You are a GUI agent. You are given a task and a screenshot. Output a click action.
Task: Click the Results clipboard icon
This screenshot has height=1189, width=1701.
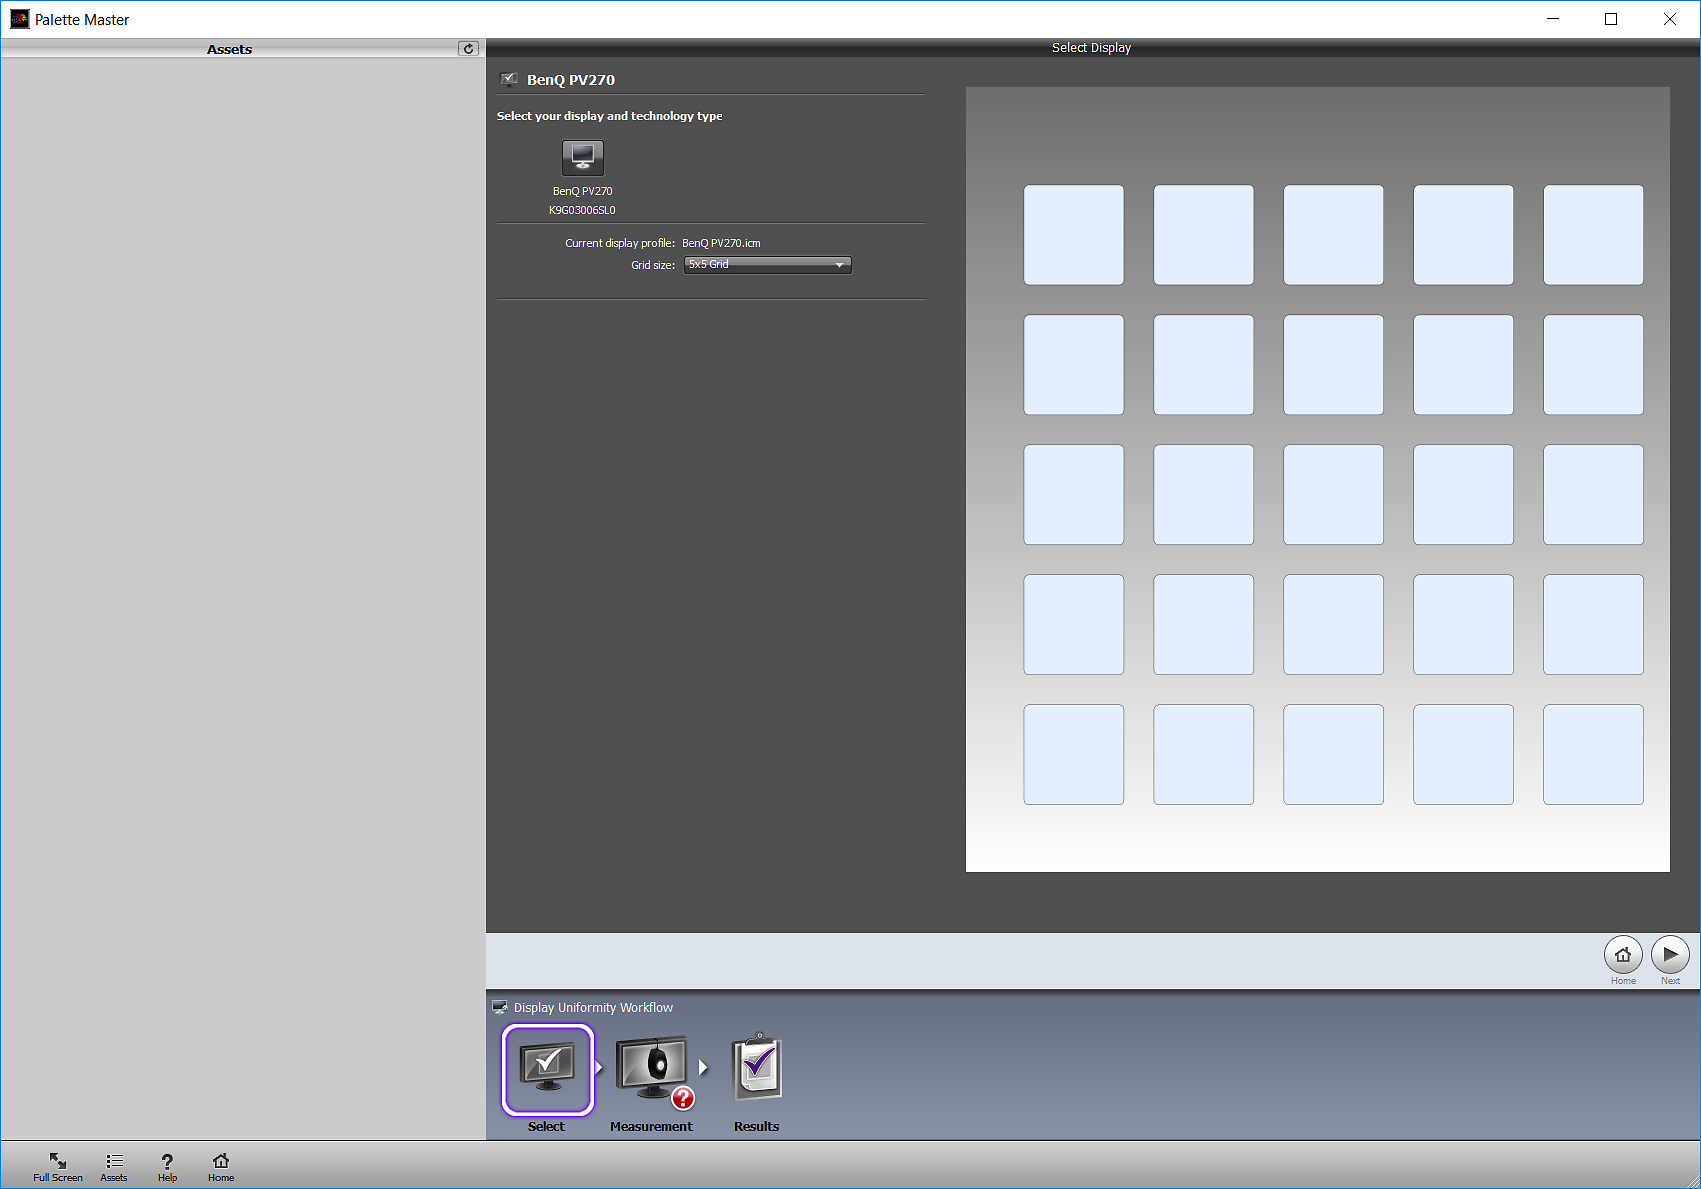(x=756, y=1066)
